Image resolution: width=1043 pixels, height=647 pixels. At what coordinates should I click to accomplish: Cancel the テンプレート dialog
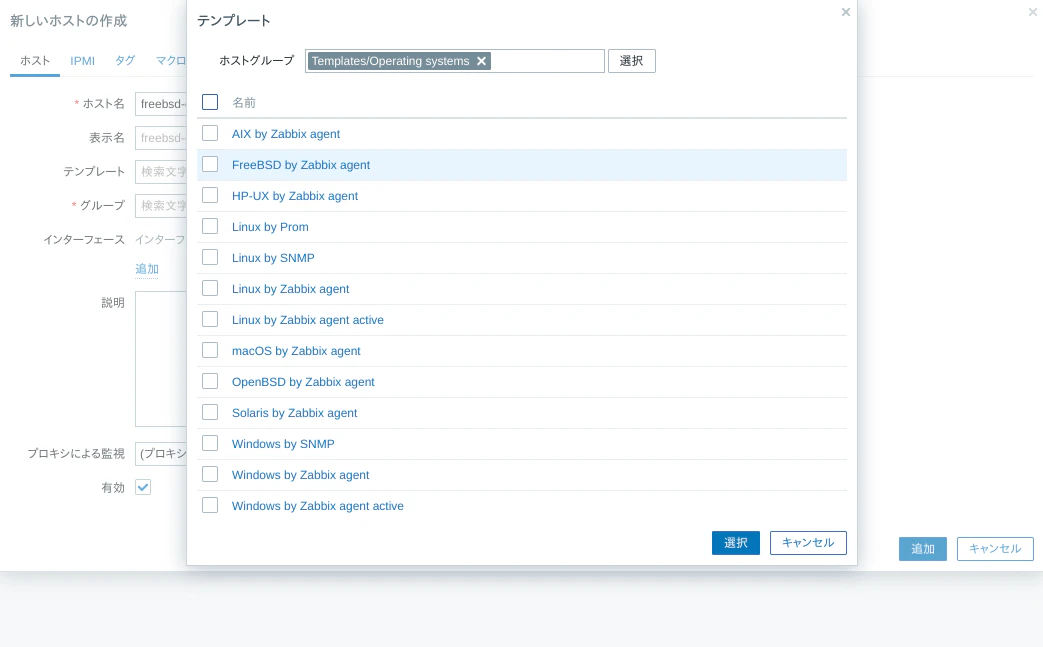(808, 543)
